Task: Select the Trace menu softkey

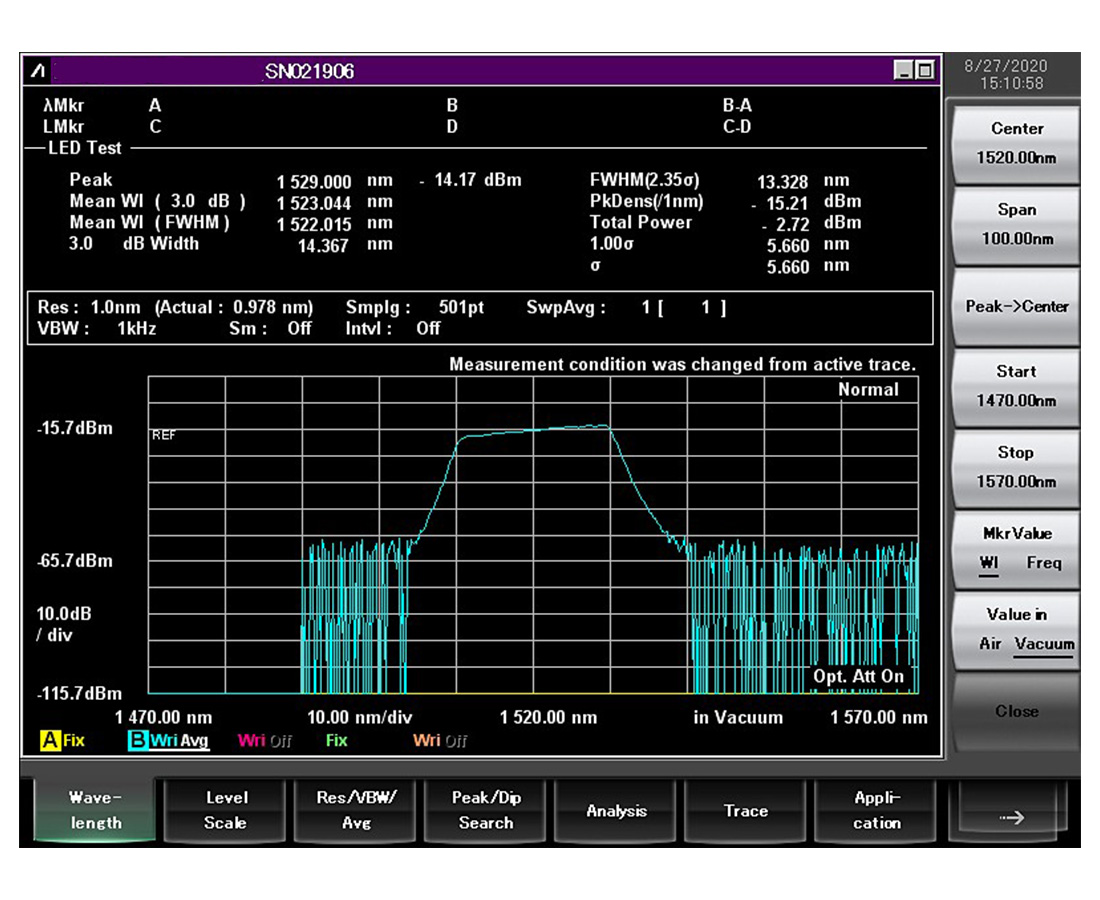Action: [x=746, y=811]
